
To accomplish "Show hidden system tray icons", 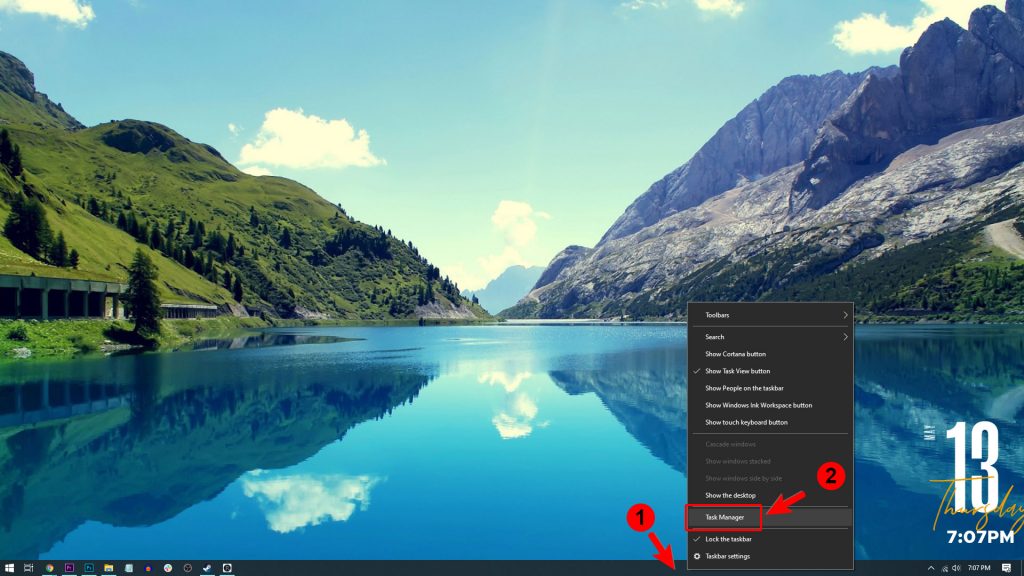I will click(931, 568).
